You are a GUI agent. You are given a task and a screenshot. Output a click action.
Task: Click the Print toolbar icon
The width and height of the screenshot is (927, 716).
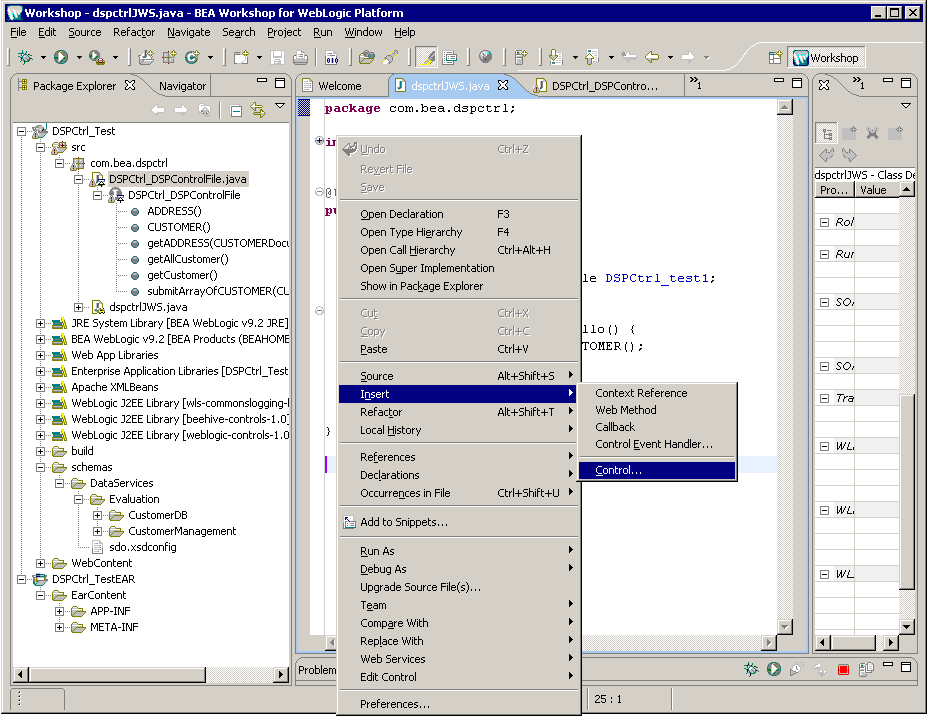click(300, 57)
